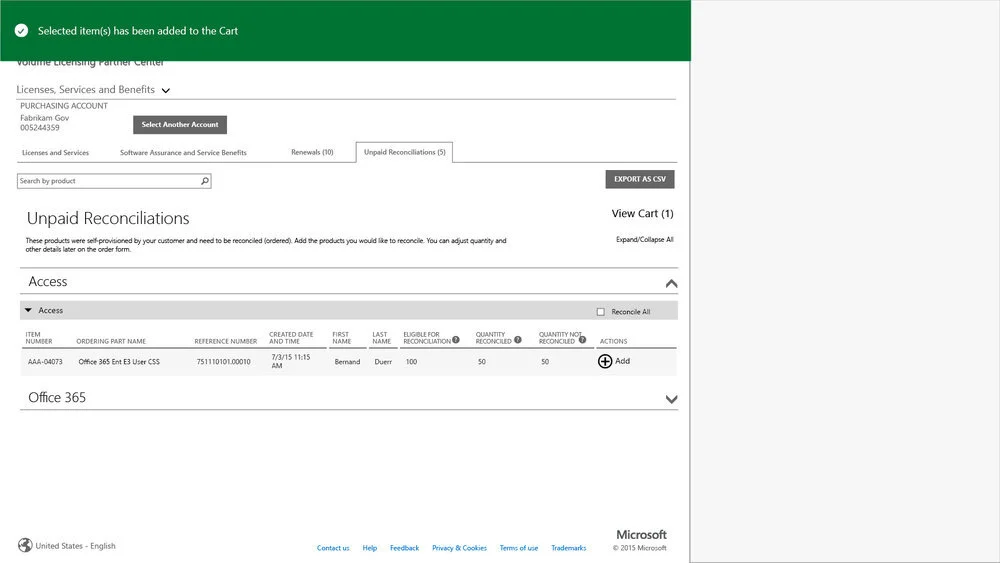
Task: Click the Fabrikam Gov account name
Action: pos(45,118)
